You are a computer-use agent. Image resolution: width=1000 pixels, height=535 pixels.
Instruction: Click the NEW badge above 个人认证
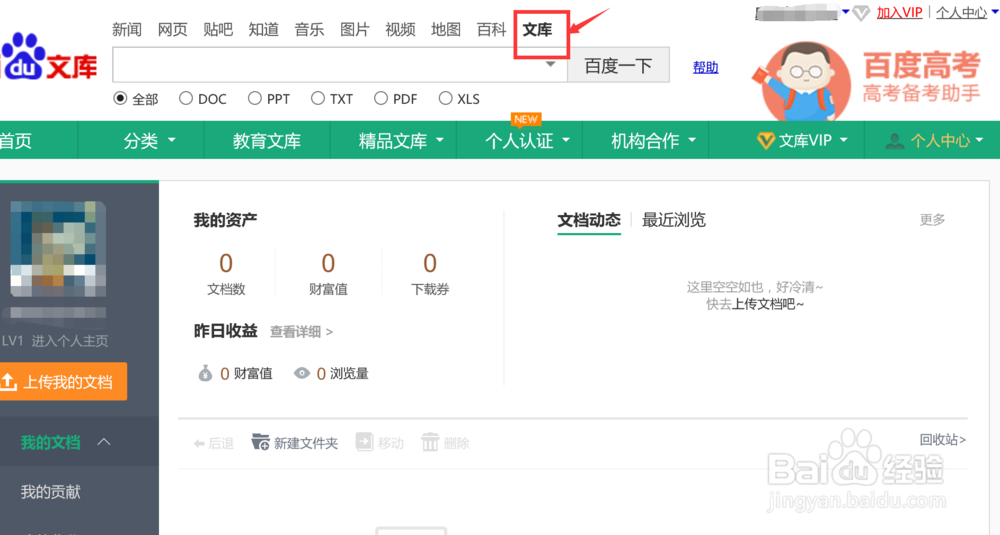tap(526, 119)
